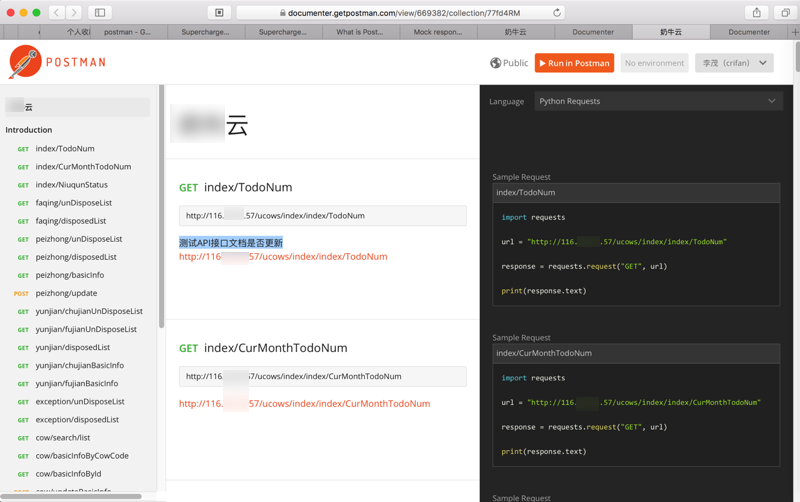
Task: Switch to the What is Post... tab
Action: point(360,32)
